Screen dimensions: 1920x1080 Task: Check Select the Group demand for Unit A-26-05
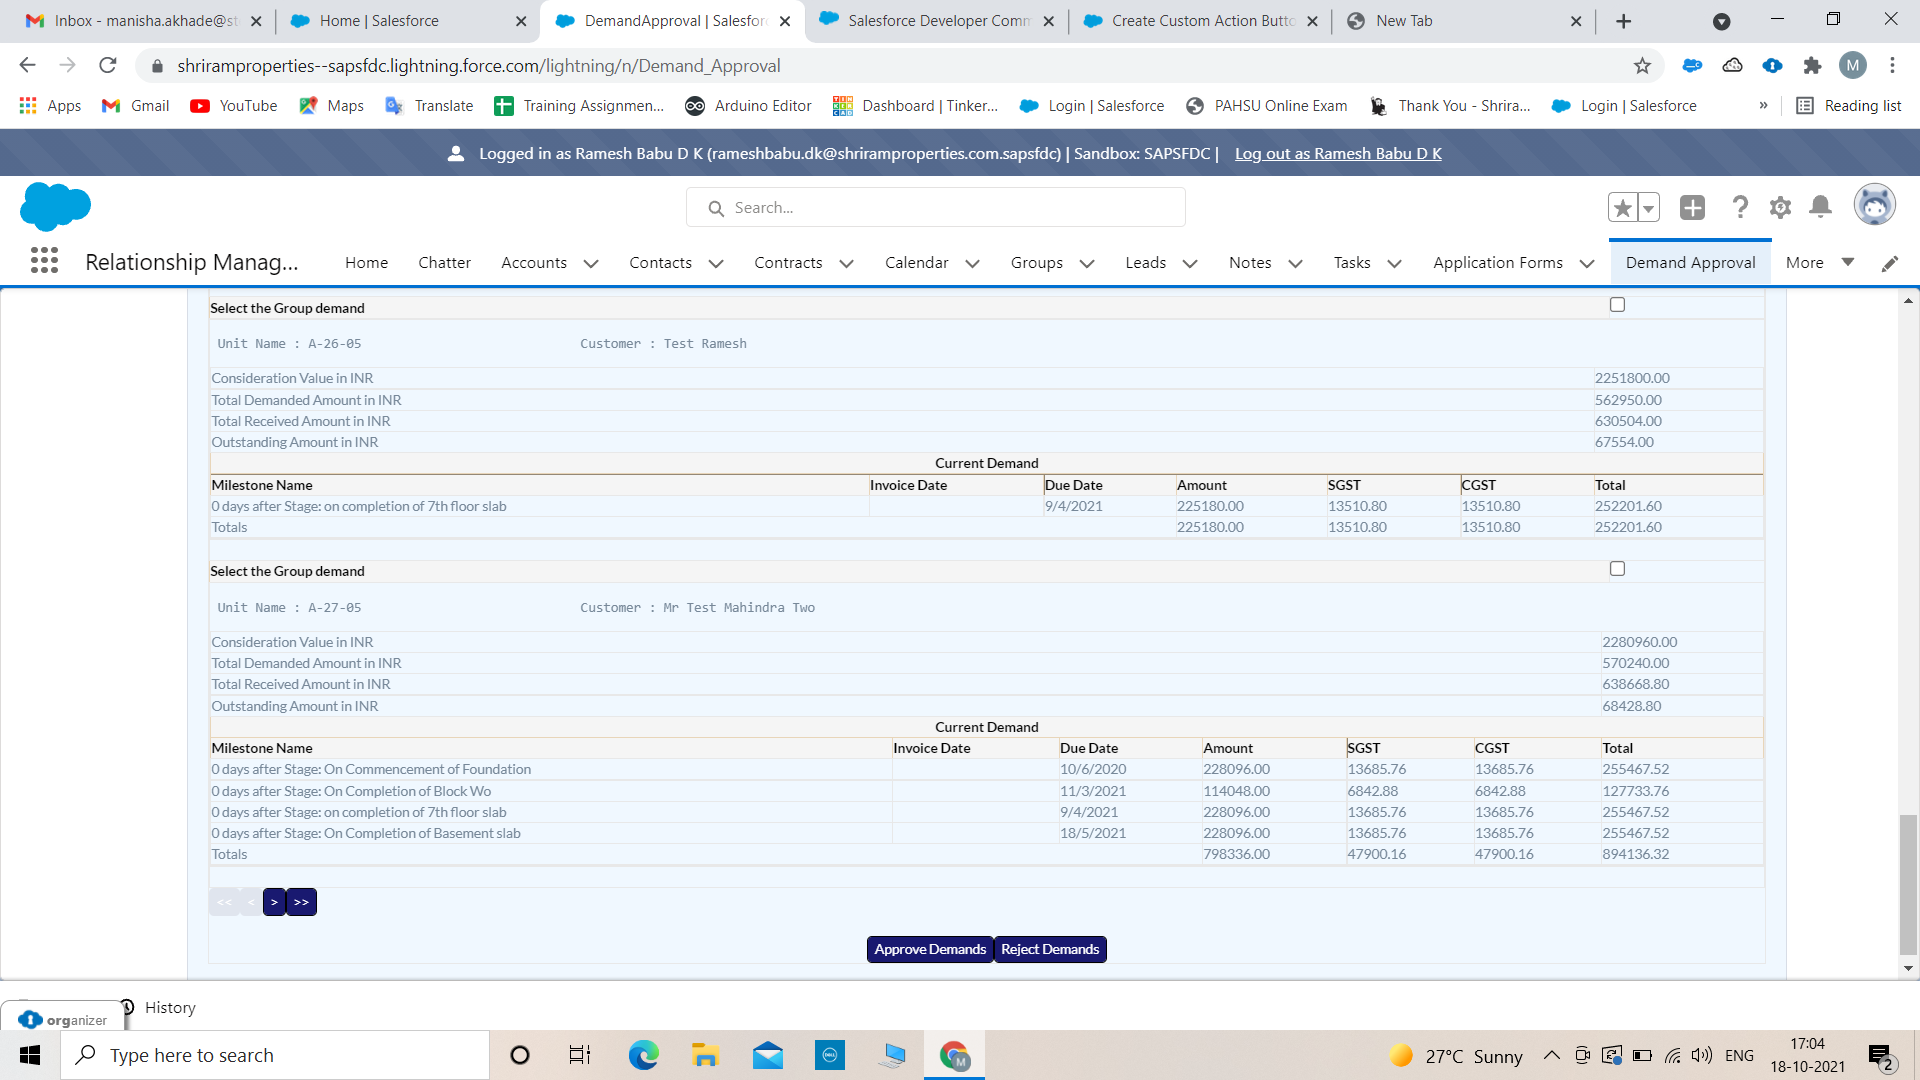(1617, 304)
